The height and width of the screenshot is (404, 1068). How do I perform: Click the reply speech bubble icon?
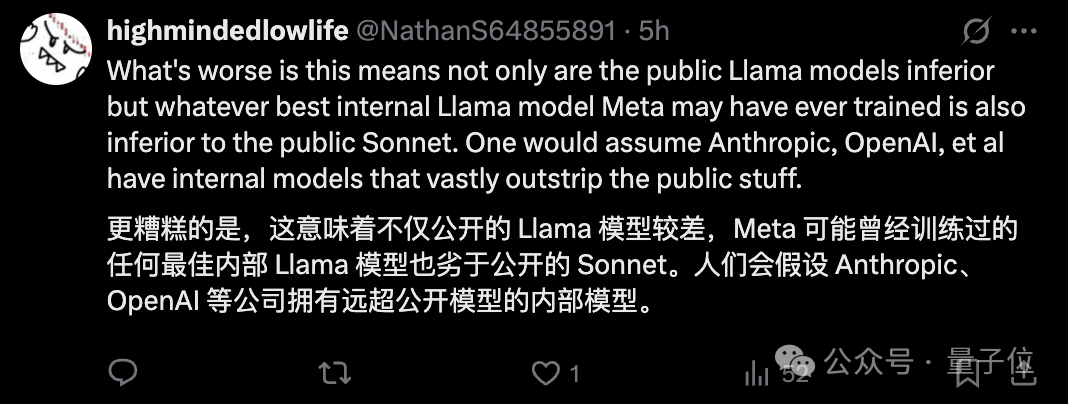coord(122,373)
